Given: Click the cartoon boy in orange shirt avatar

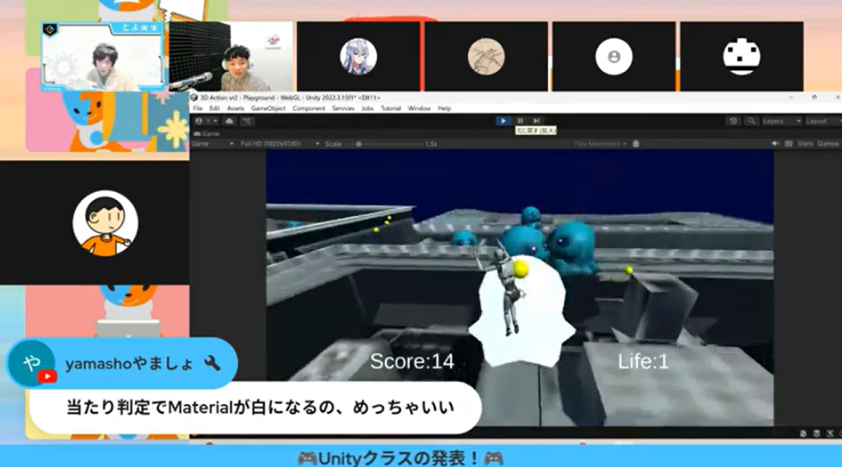Looking at the screenshot, I should [105, 223].
